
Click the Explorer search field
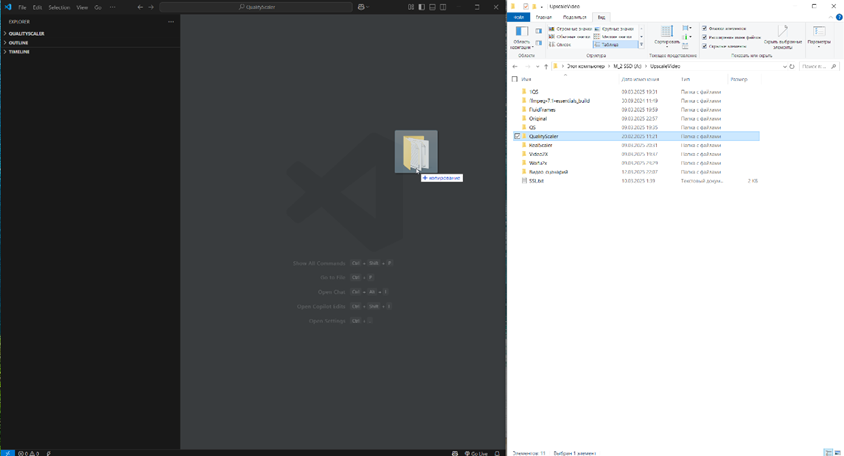[x=819, y=66]
